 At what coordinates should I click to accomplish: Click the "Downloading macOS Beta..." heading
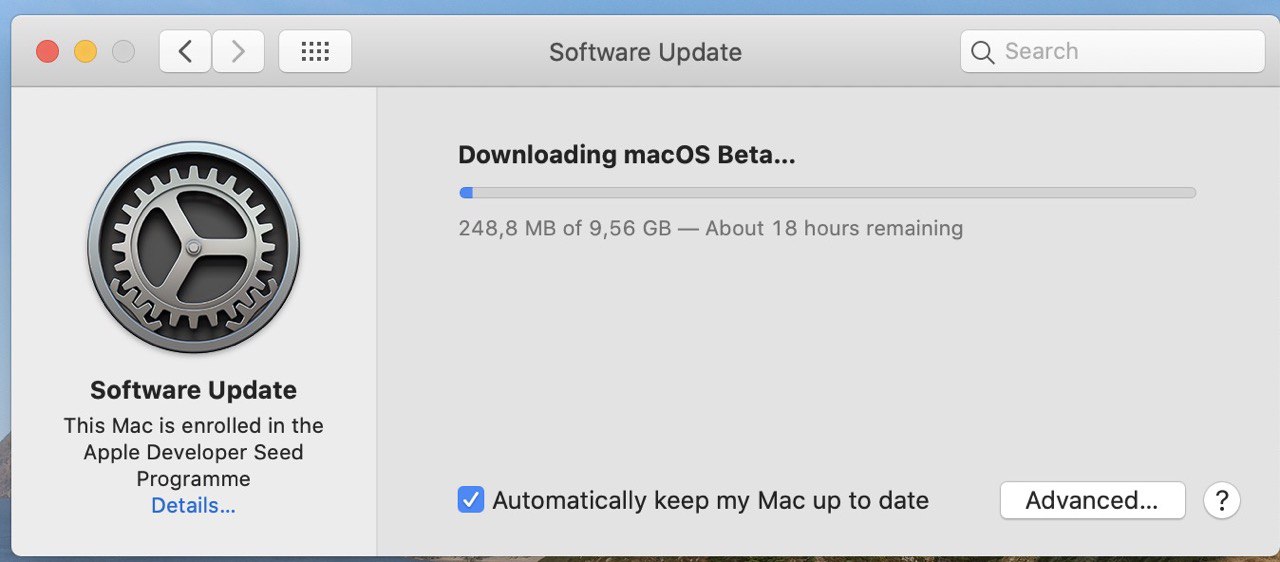click(627, 155)
